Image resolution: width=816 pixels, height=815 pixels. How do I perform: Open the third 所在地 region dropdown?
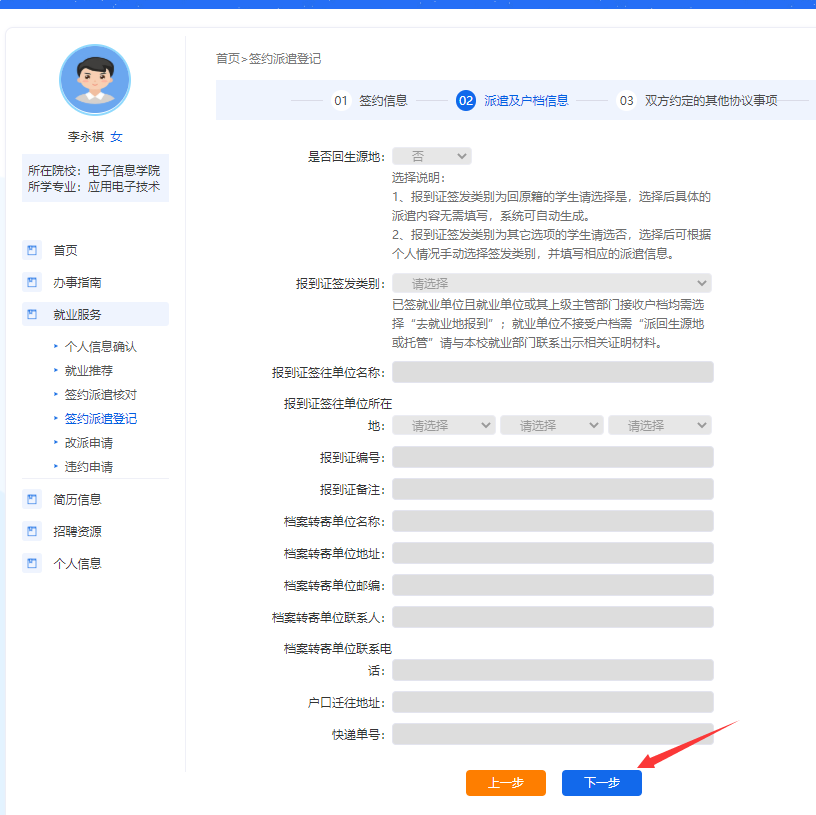pos(659,425)
